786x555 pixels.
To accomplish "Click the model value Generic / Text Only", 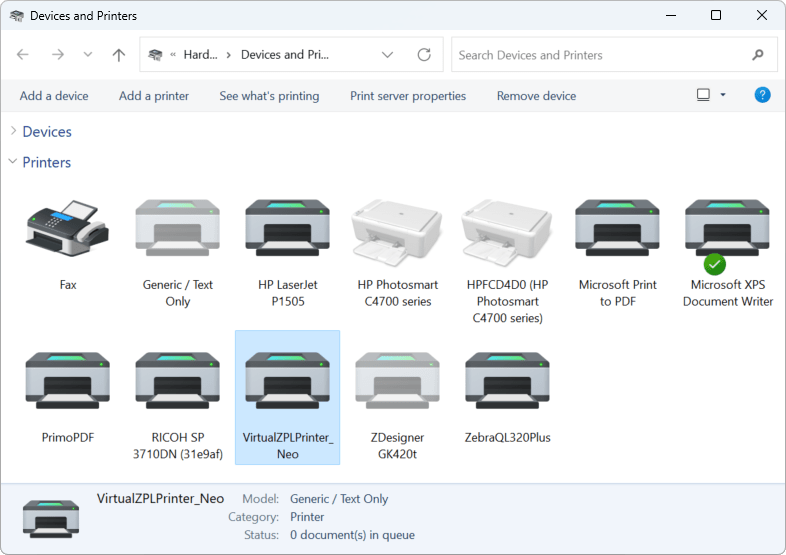I will (x=339, y=499).
